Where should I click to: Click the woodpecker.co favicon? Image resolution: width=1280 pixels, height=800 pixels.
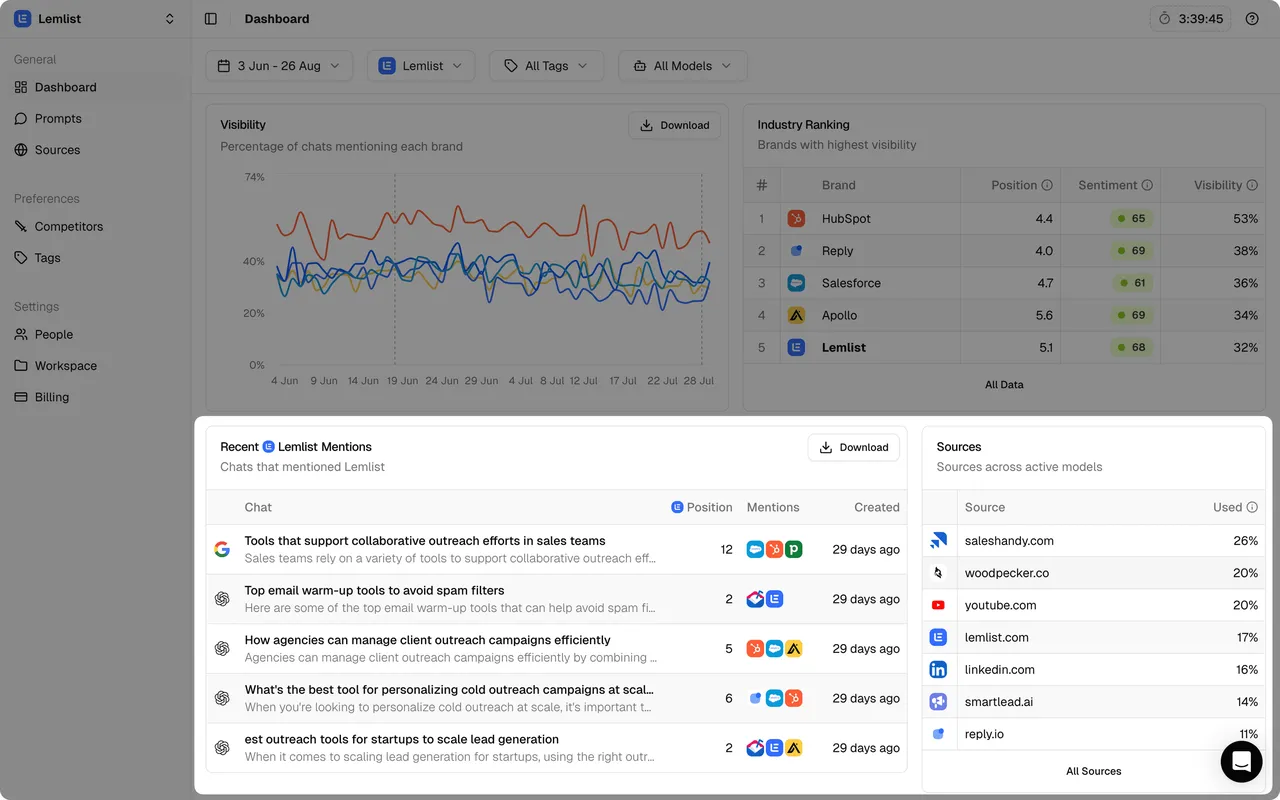tap(938, 573)
